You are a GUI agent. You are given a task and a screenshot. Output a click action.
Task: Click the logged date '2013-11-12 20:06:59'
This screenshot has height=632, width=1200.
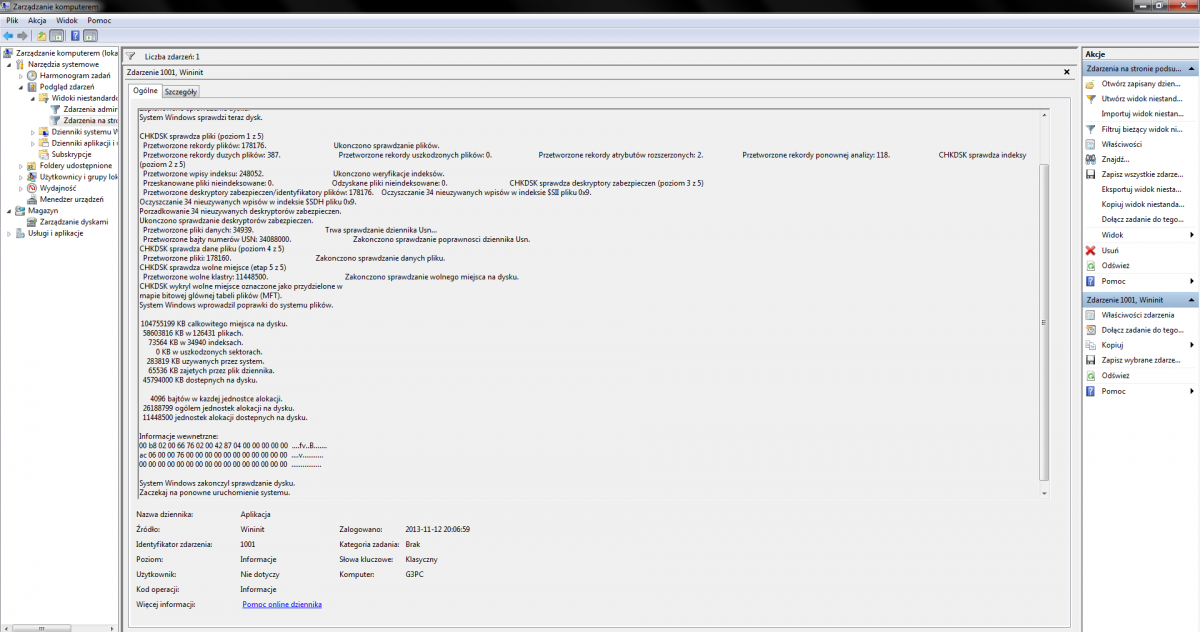[x=438, y=529]
